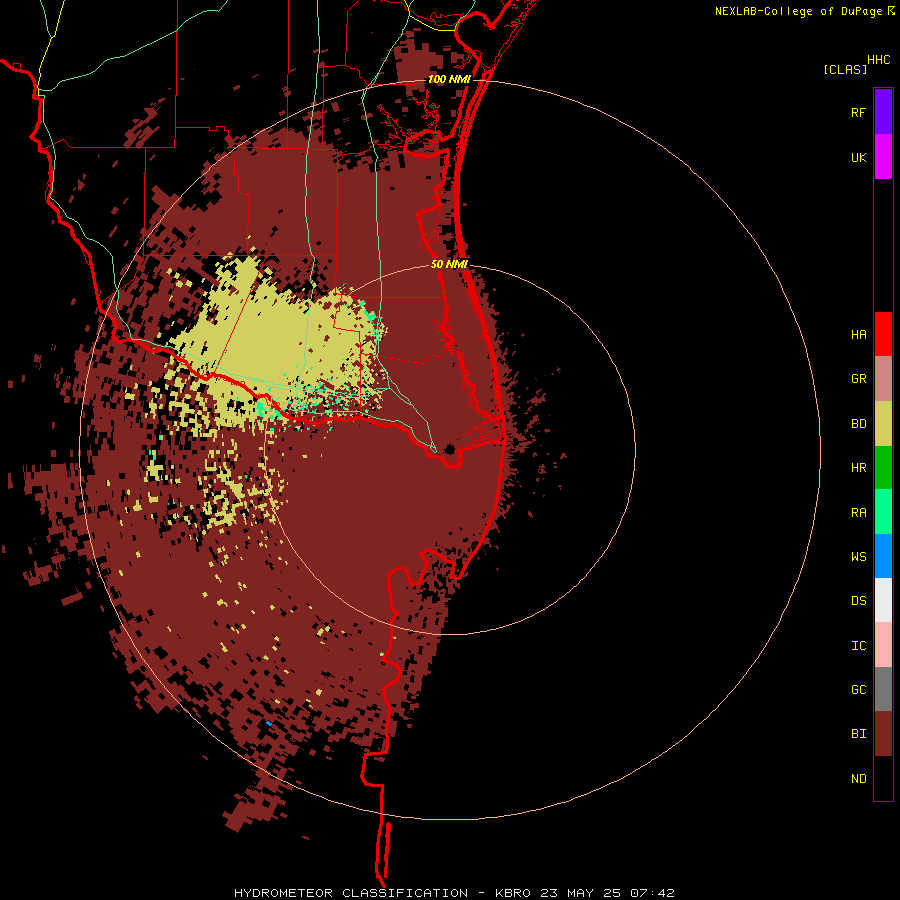Click the black radar site marker on the map
900x900 pixels.
pos(450,449)
